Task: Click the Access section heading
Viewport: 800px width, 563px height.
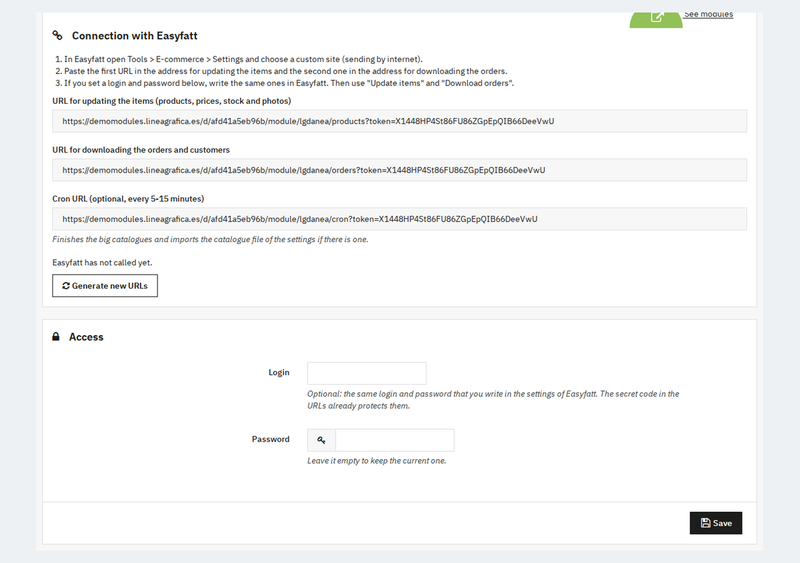Action: click(x=86, y=337)
